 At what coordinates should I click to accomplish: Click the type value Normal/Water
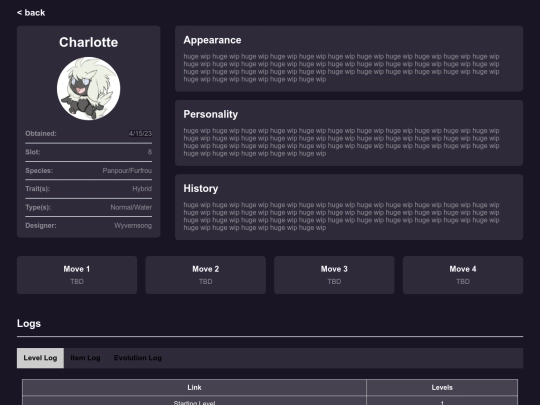coord(131,207)
